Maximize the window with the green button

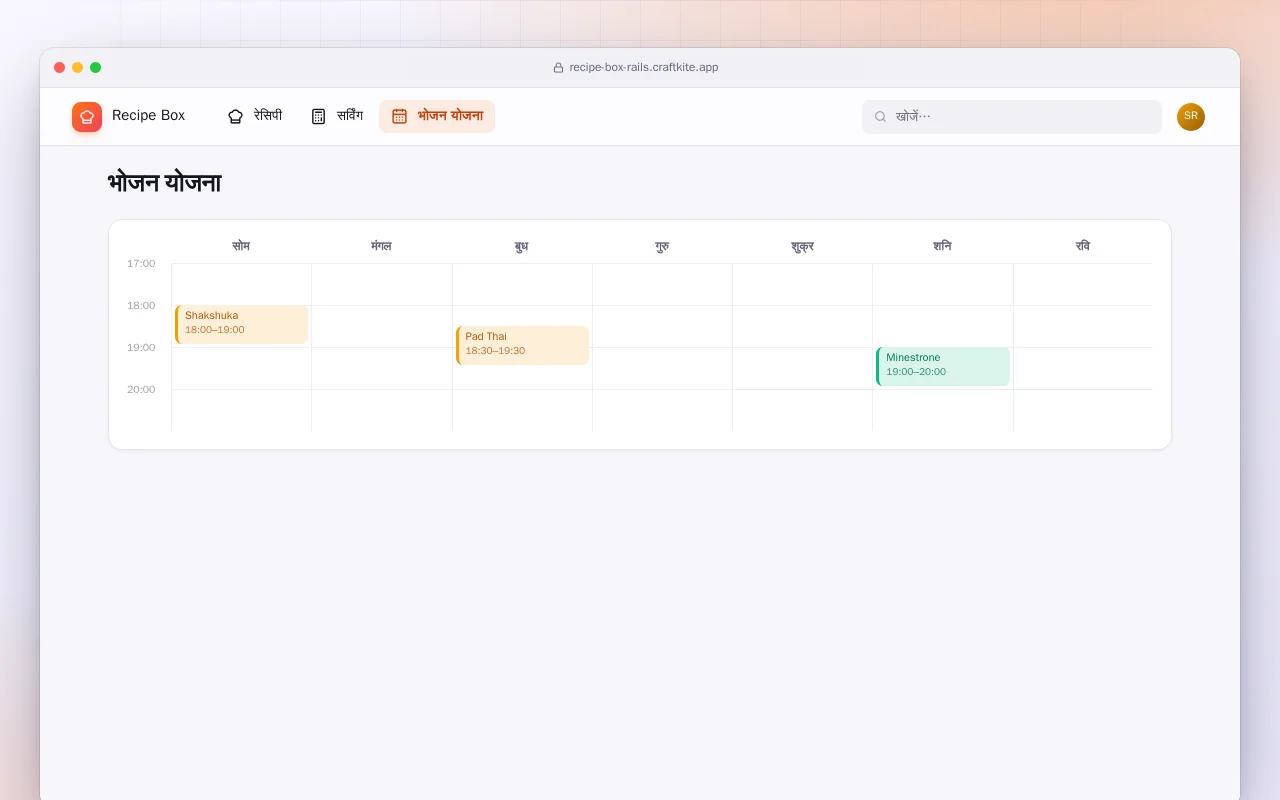[96, 68]
